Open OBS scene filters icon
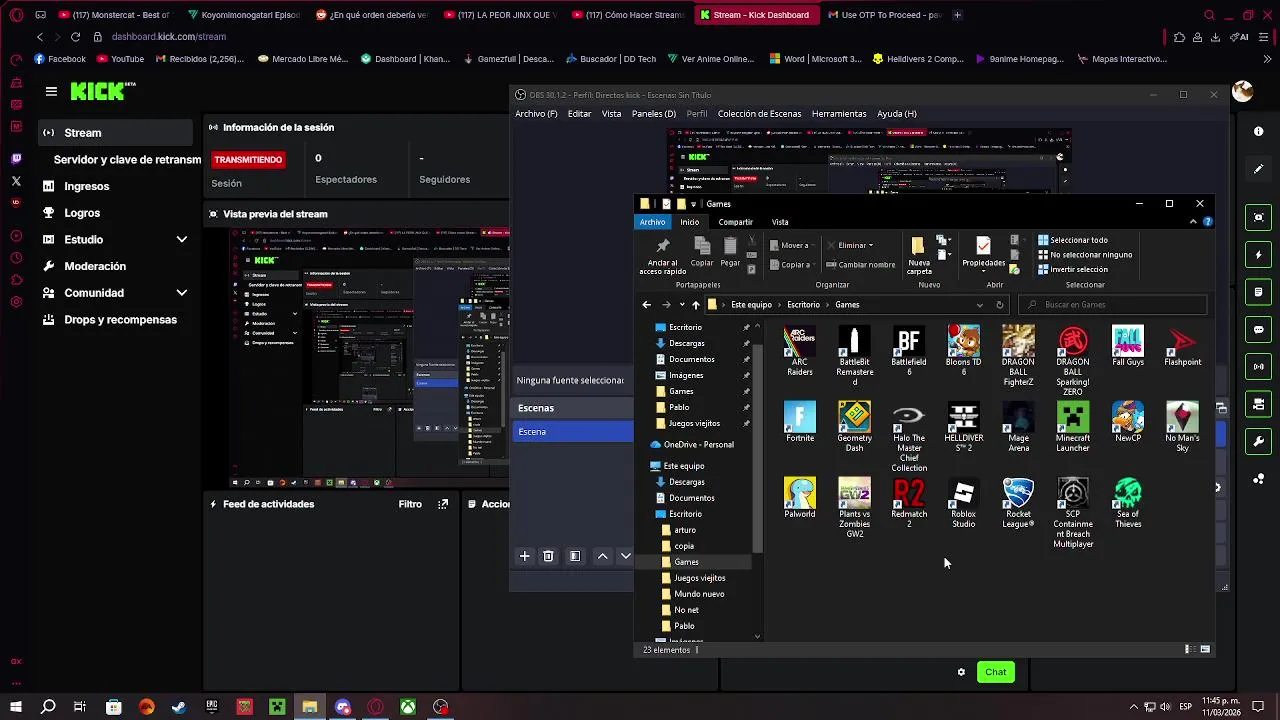The width and height of the screenshot is (1280, 720). [x=575, y=556]
